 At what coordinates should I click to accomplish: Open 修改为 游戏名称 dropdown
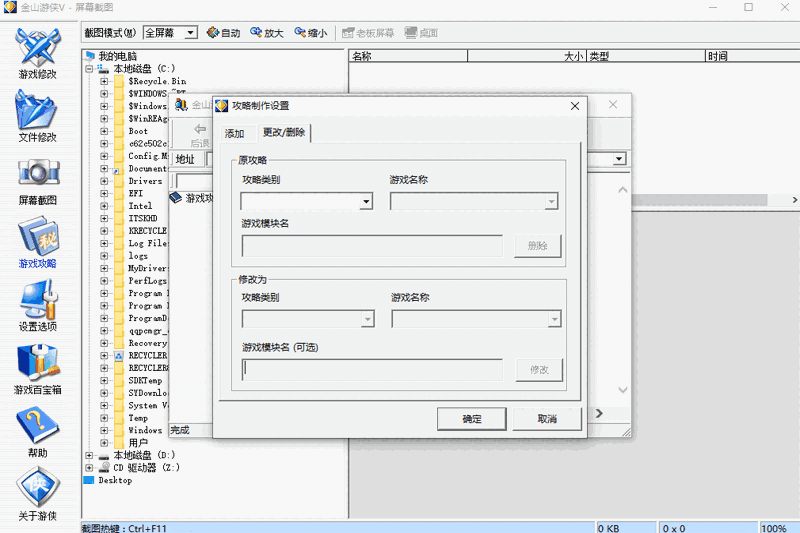click(x=554, y=319)
